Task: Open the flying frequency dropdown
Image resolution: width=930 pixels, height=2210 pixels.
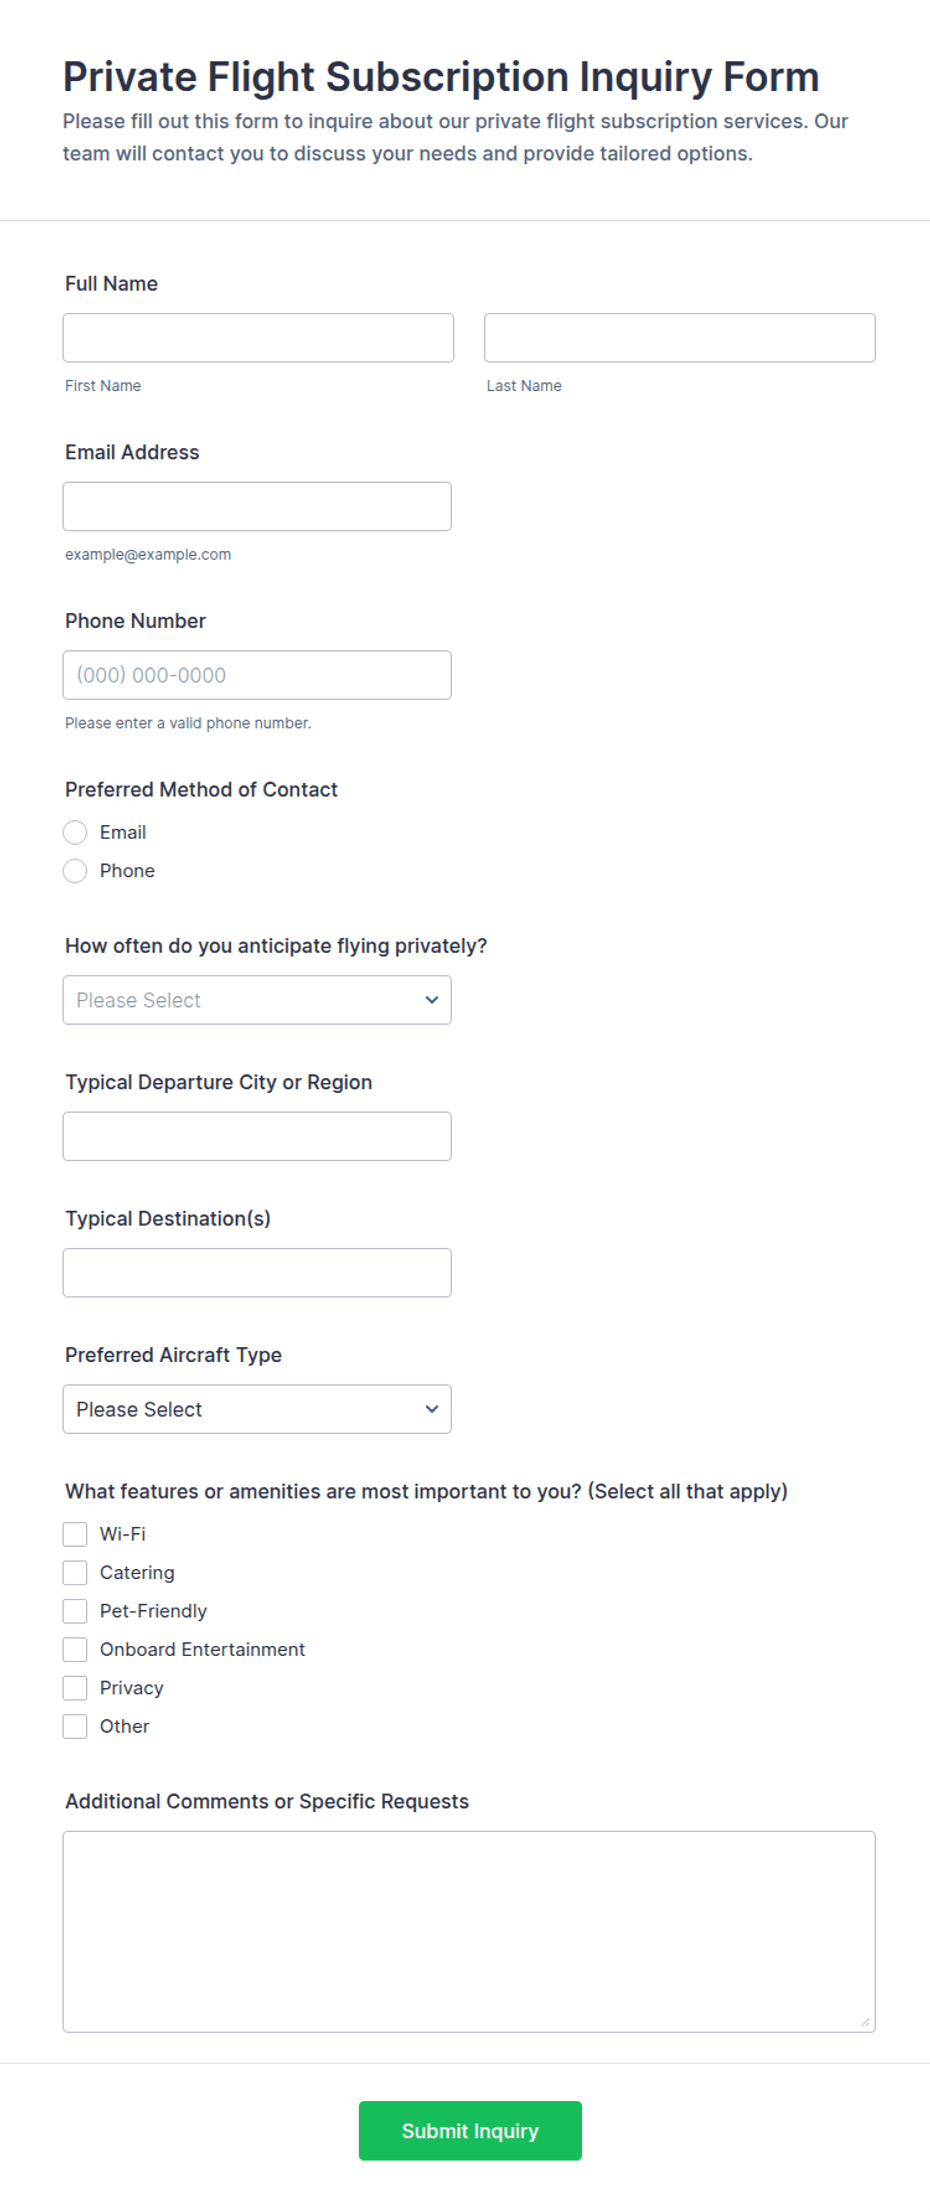Action: tap(257, 1000)
